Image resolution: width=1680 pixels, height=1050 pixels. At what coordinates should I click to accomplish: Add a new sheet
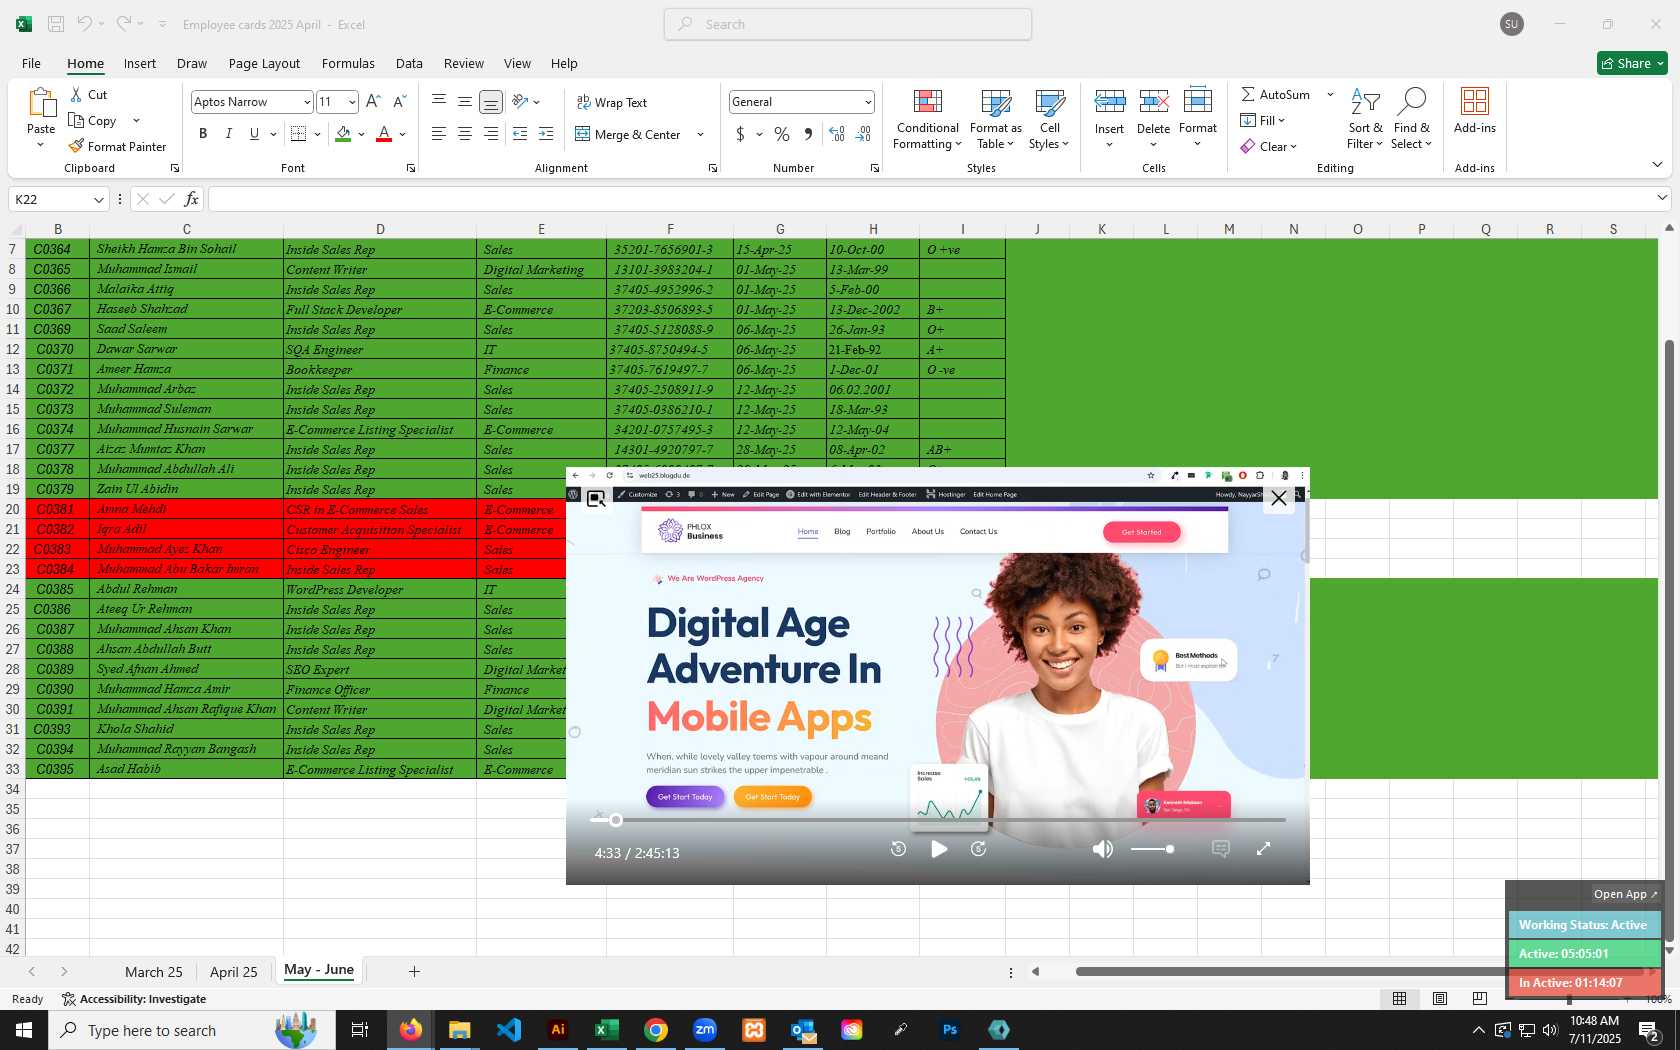(x=414, y=971)
